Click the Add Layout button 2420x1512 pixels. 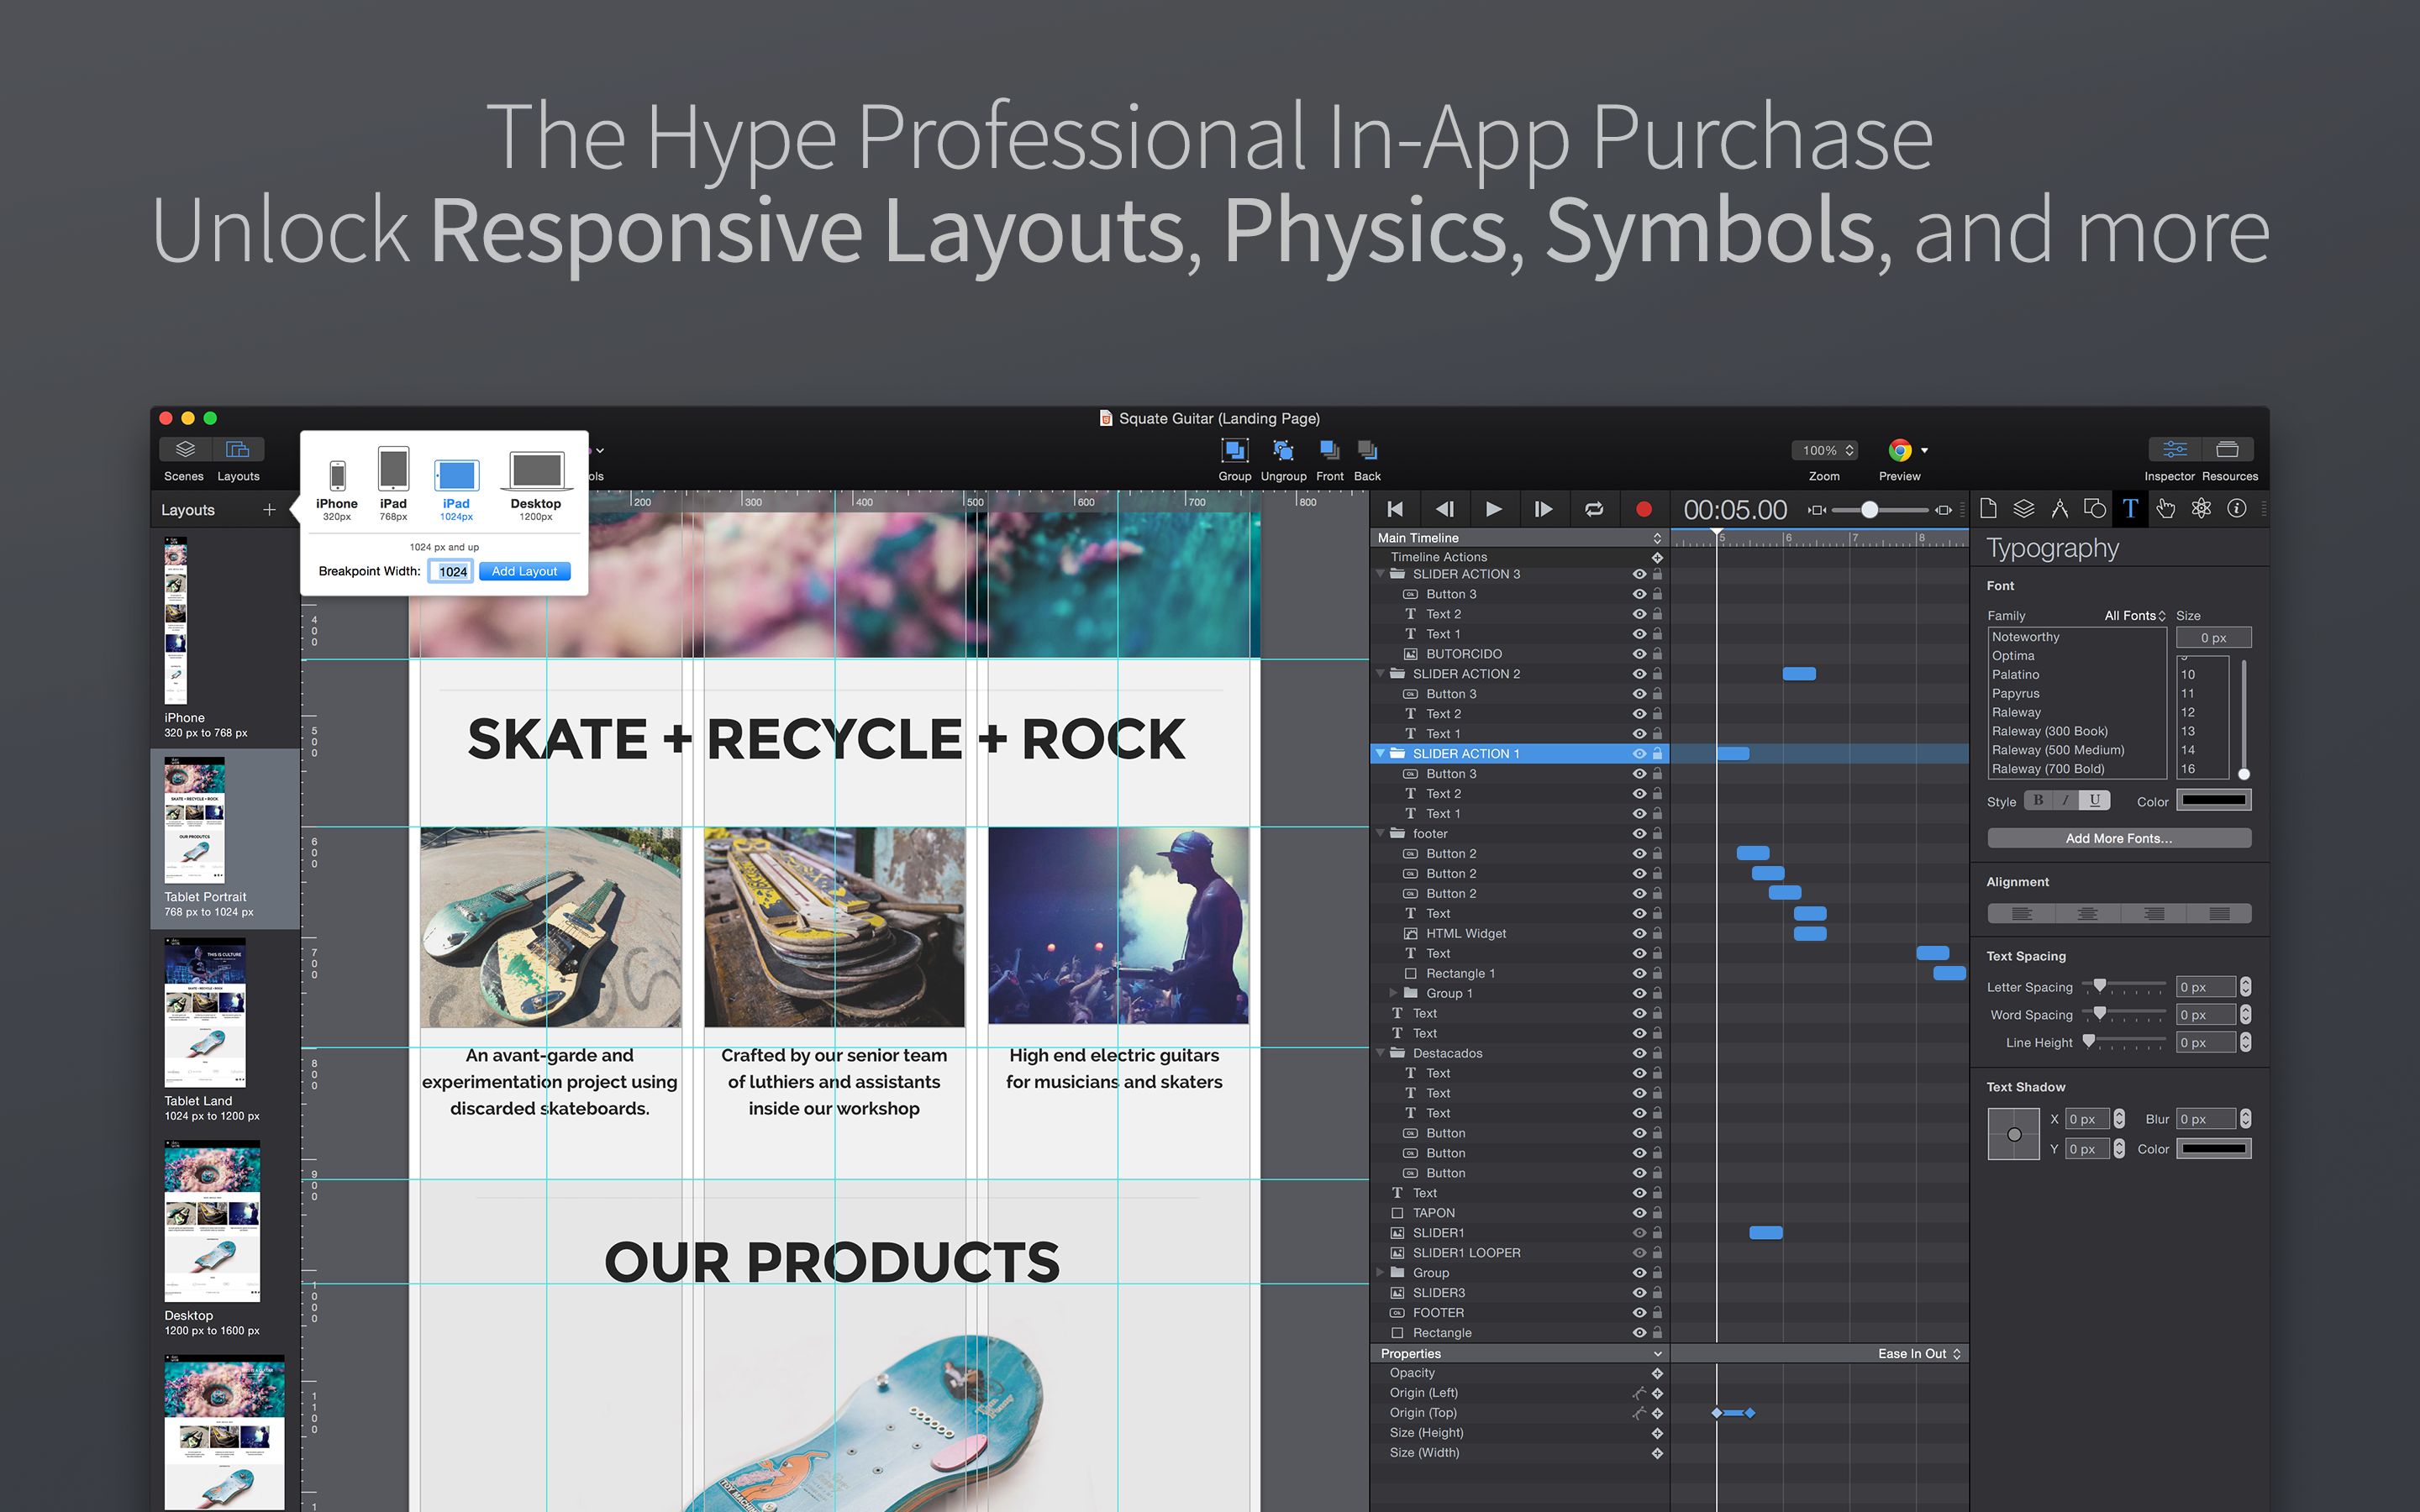click(x=524, y=572)
